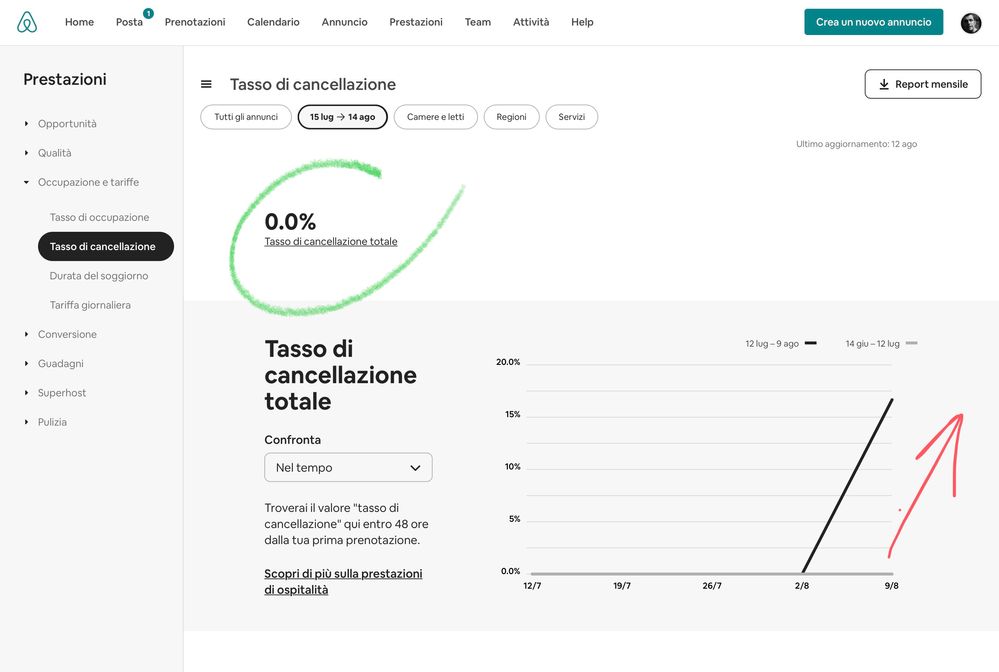
Task: Select the Tutti gli annunci filter
Action: pos(246,117)
